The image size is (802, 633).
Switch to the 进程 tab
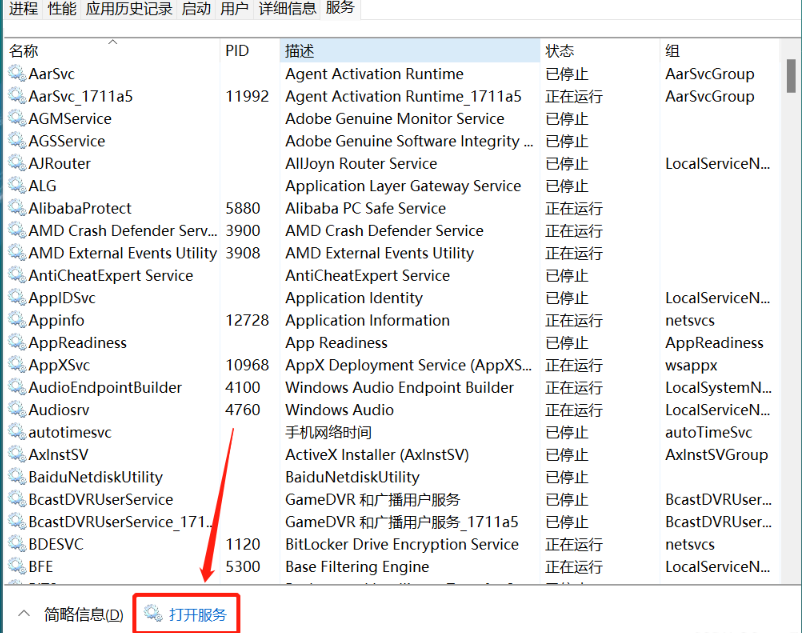(23, 9)
